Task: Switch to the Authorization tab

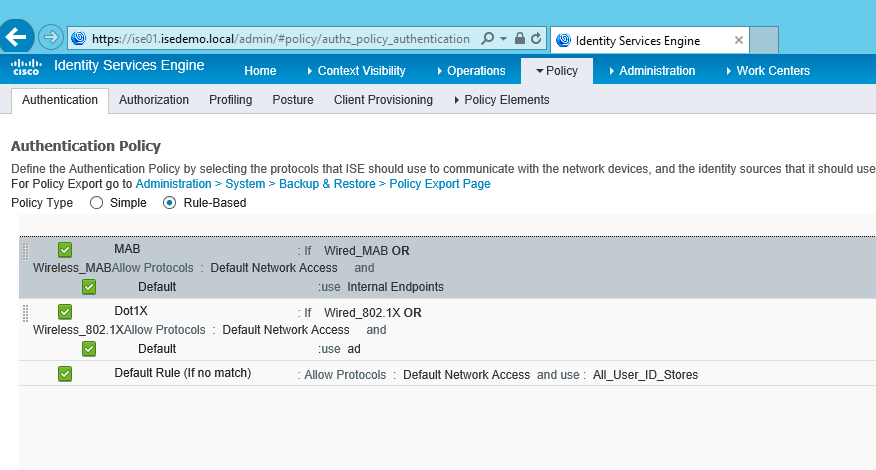Action: [154, 100]
